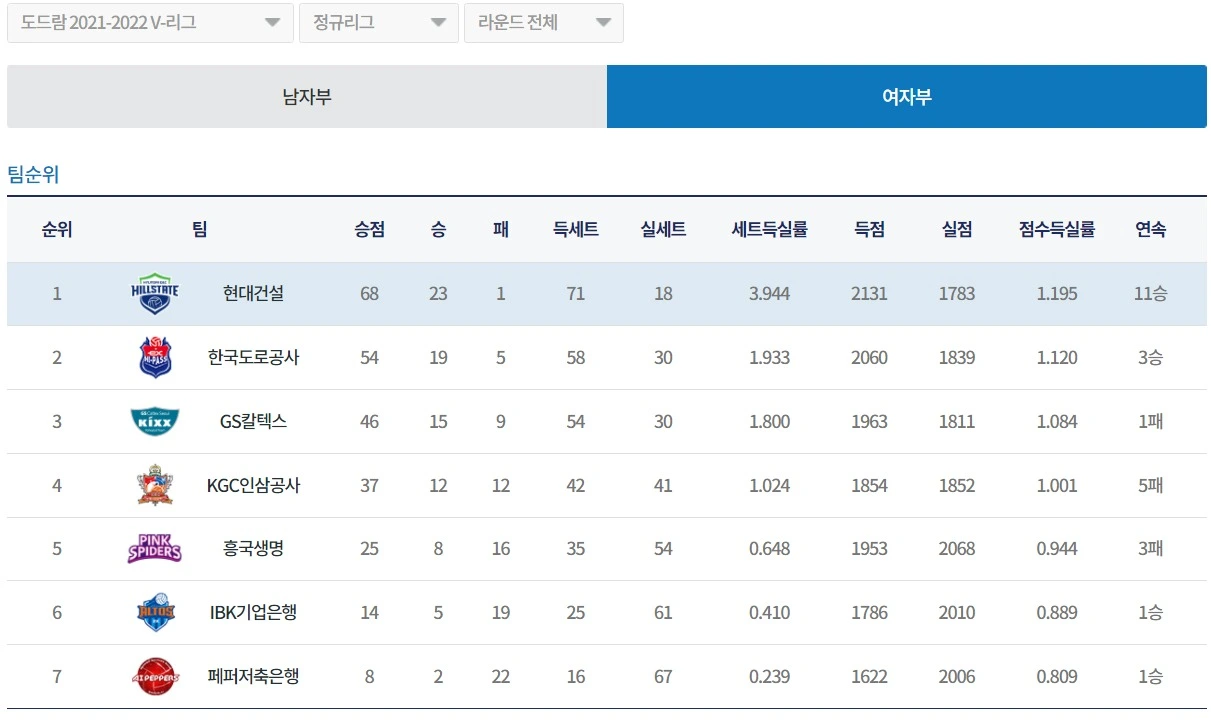Click the 1.024 set ratio cell
Image resolution: width=1211 pixels, height=723 pixels.
[x=770, y=485]
